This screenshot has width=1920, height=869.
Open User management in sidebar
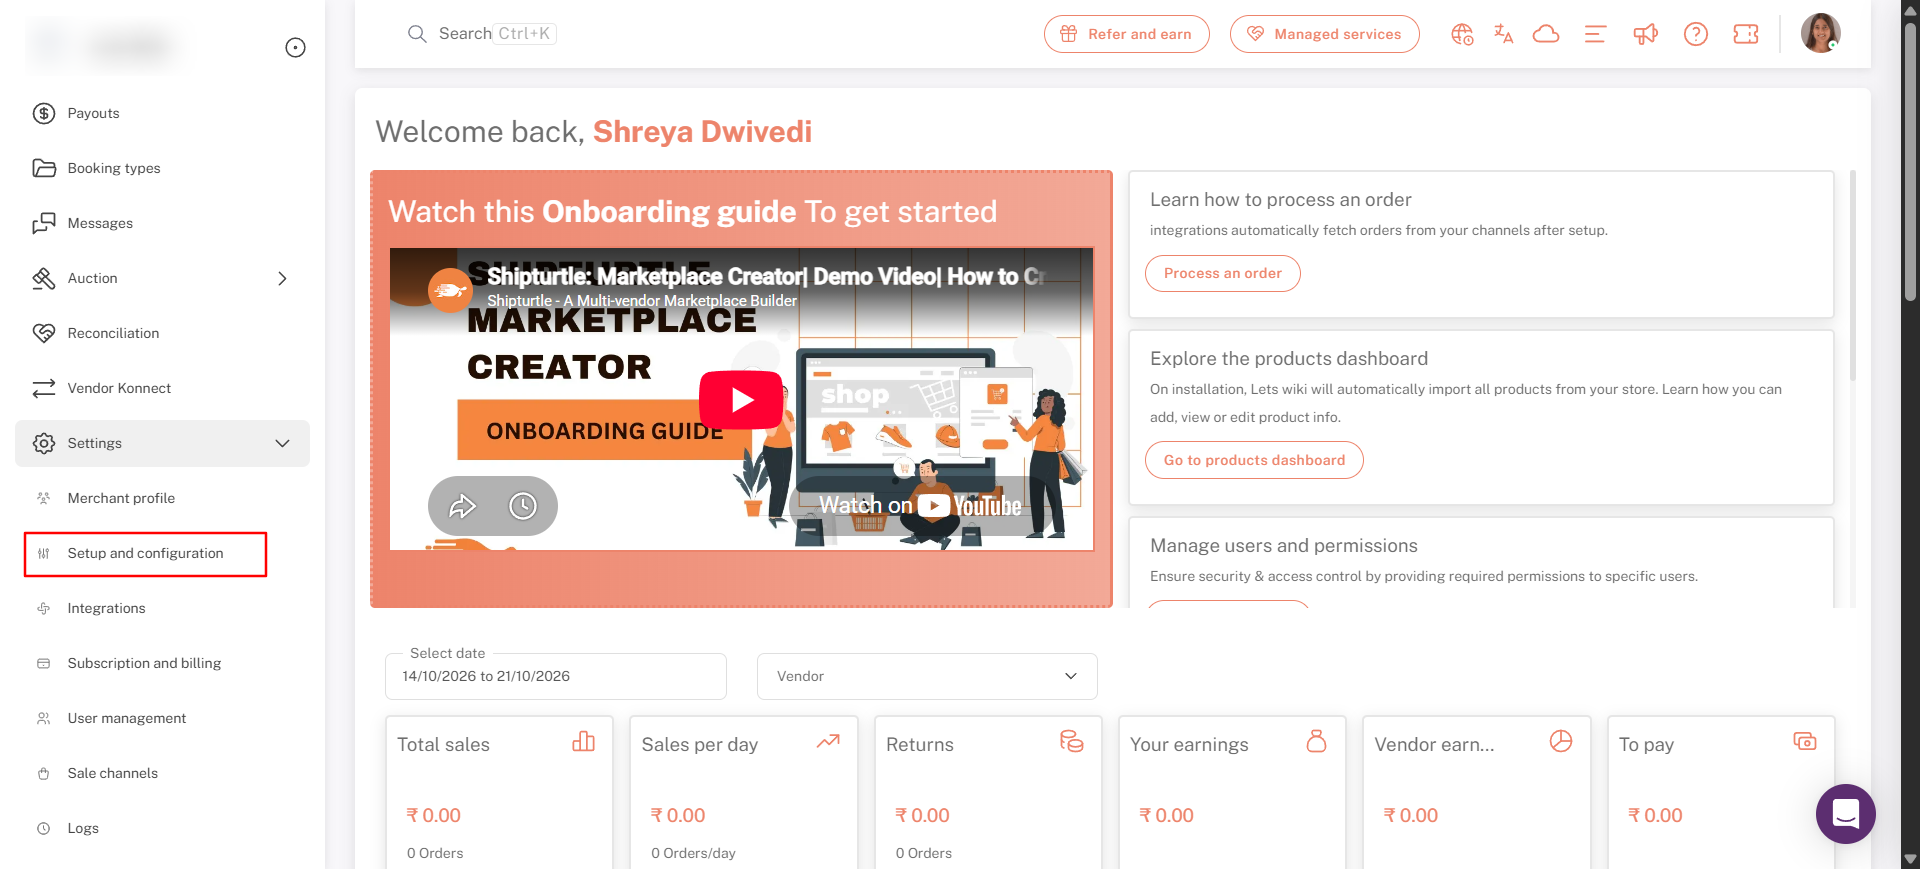162,718
